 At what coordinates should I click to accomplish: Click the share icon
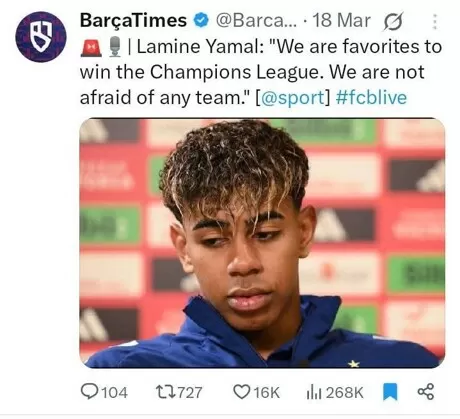426,392
